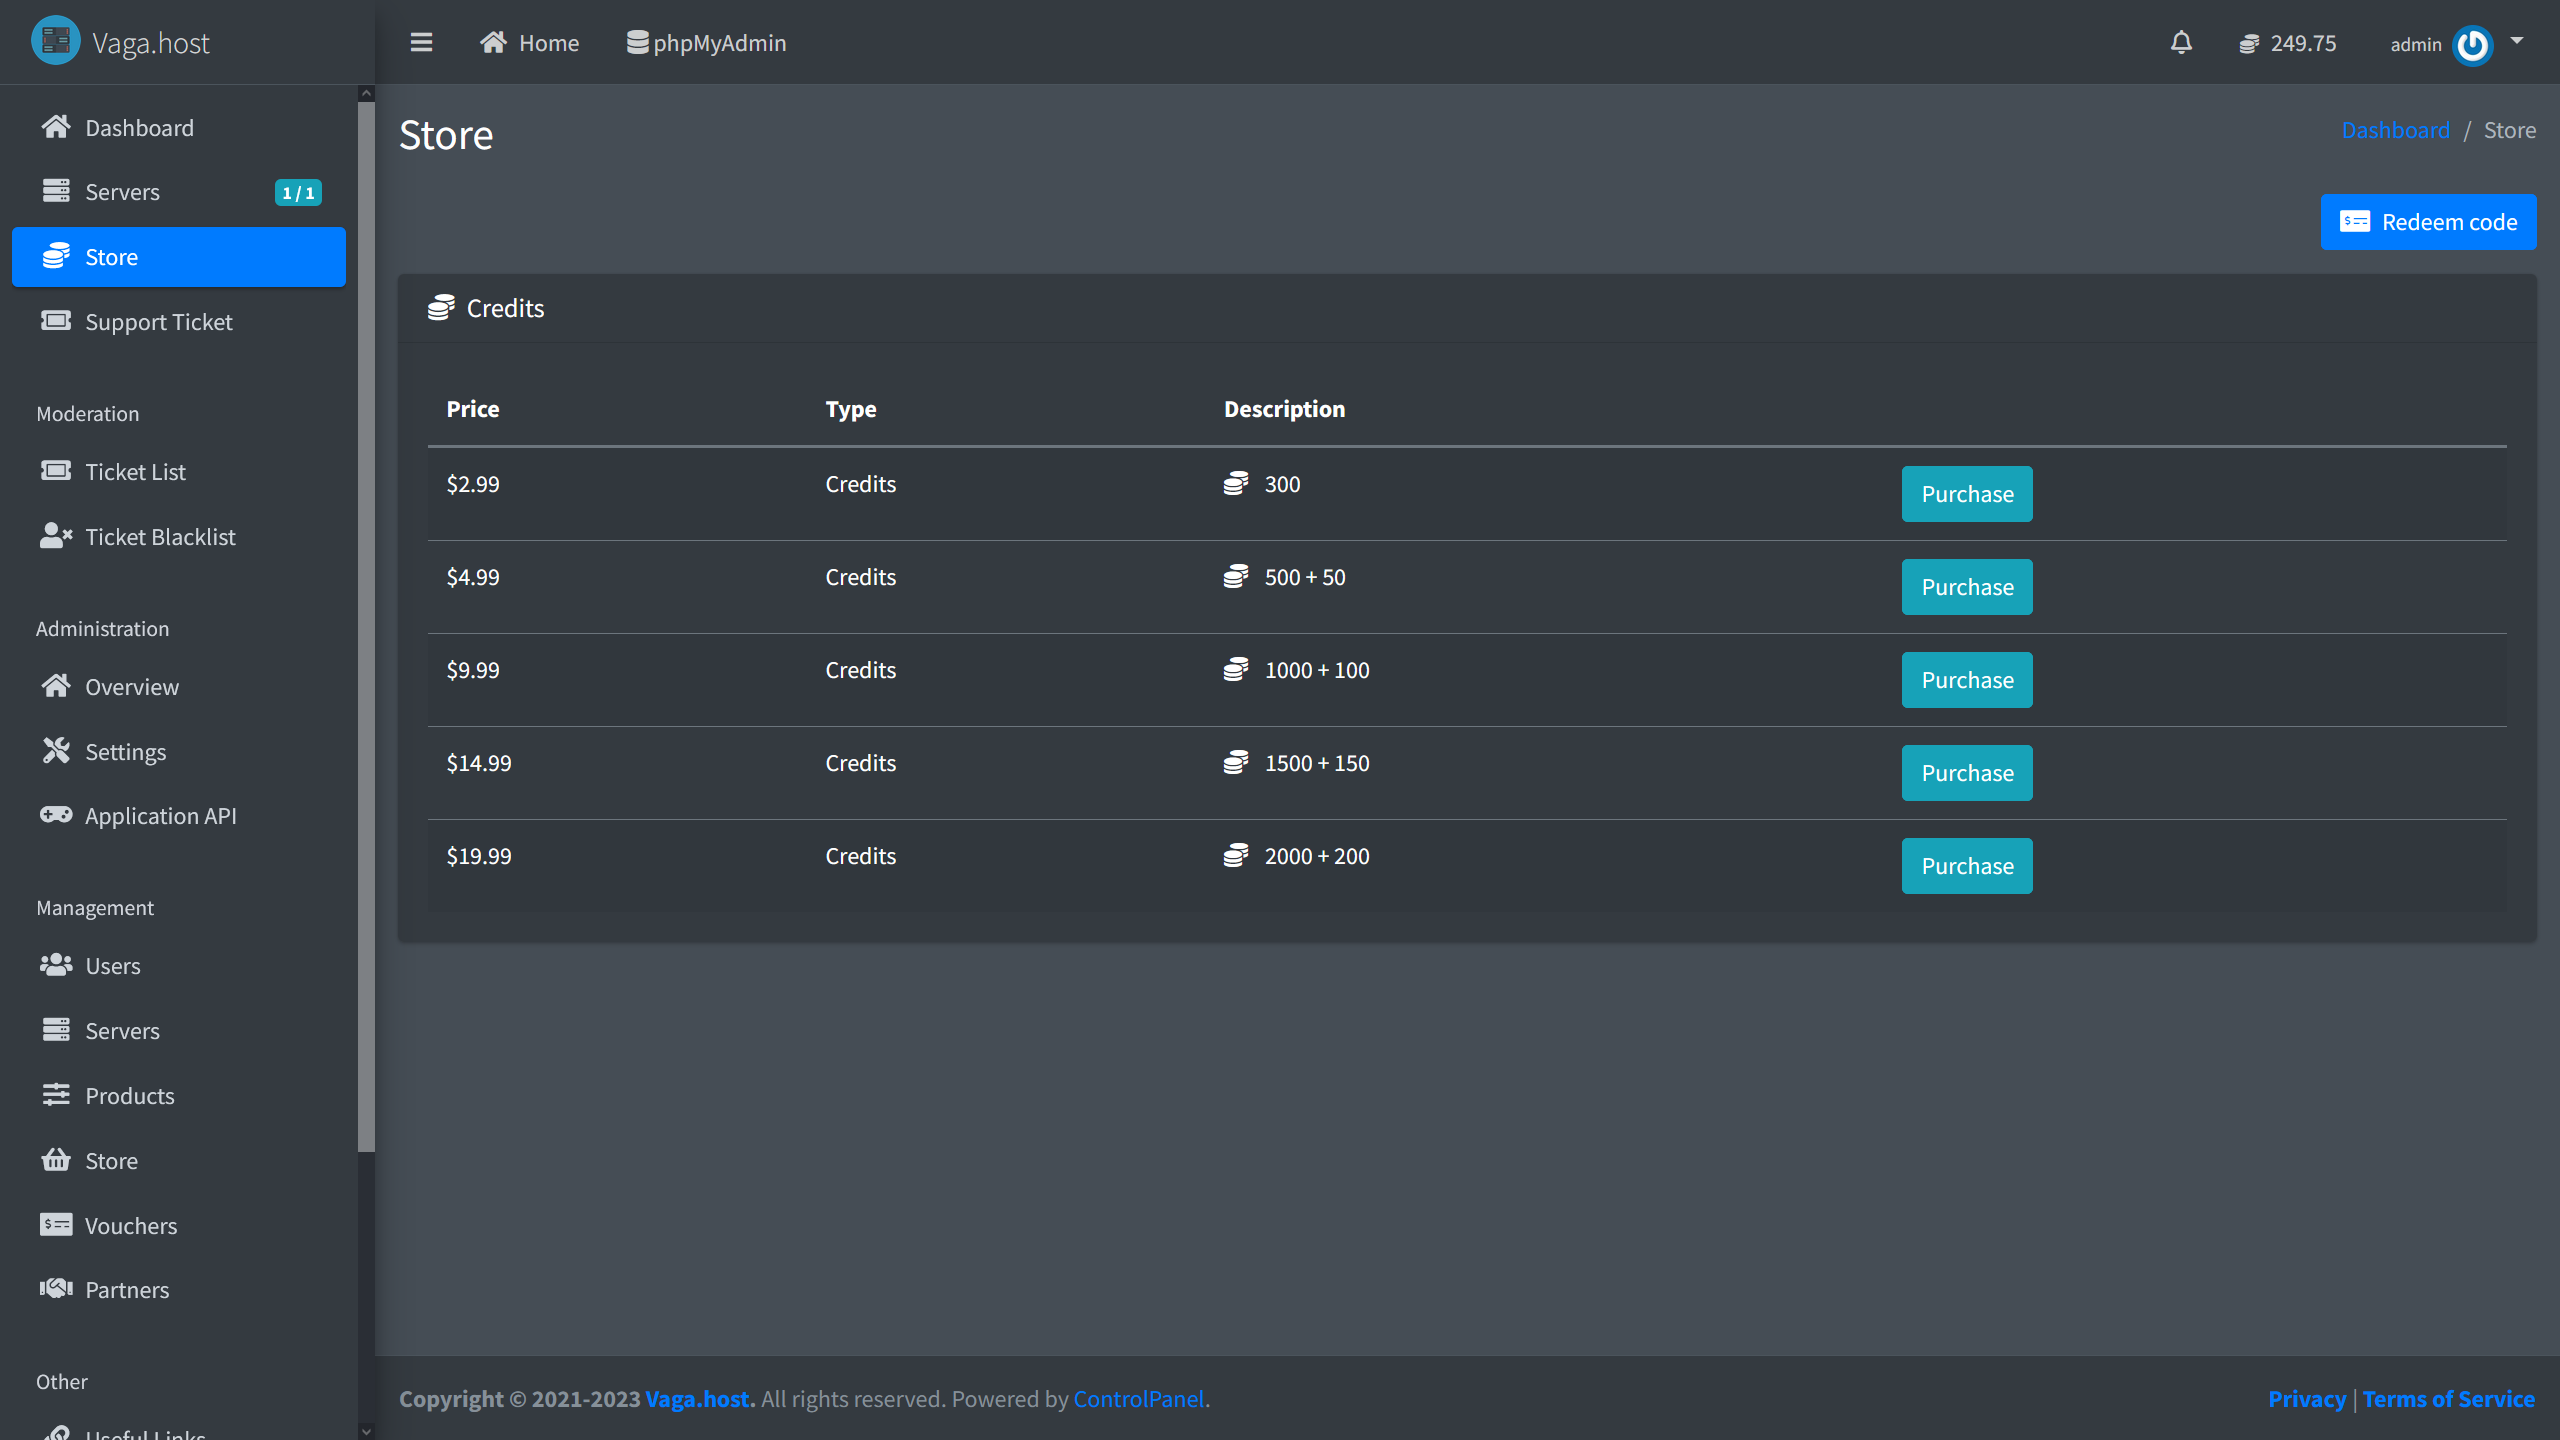Click the notification bell icon
Image resolution: width=2560 pixels, height=1440 pixels.
pos(2181,43)
